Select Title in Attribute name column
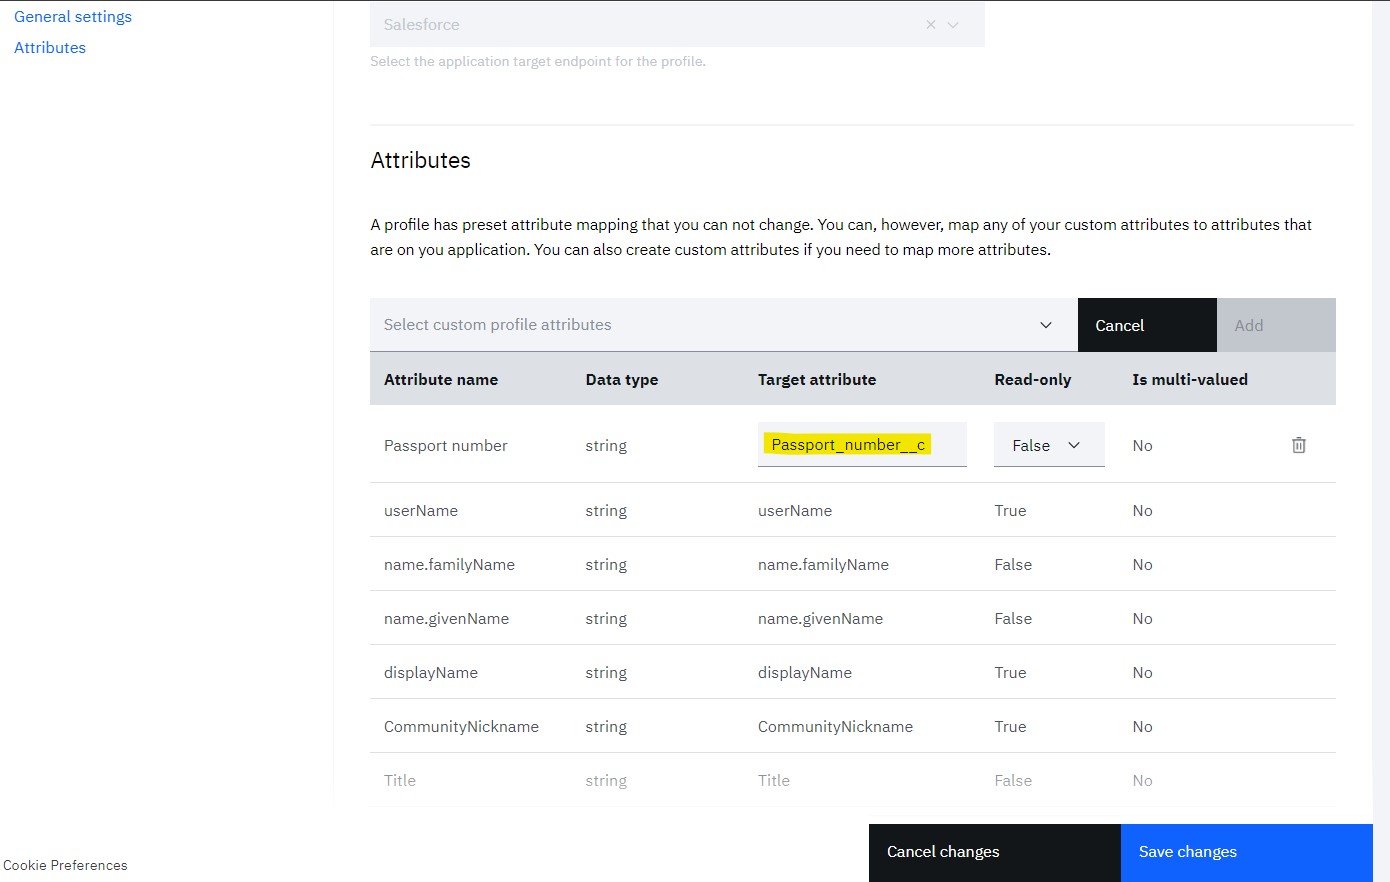Screen dimensions: 1390x882 click(x=400, y=781)
